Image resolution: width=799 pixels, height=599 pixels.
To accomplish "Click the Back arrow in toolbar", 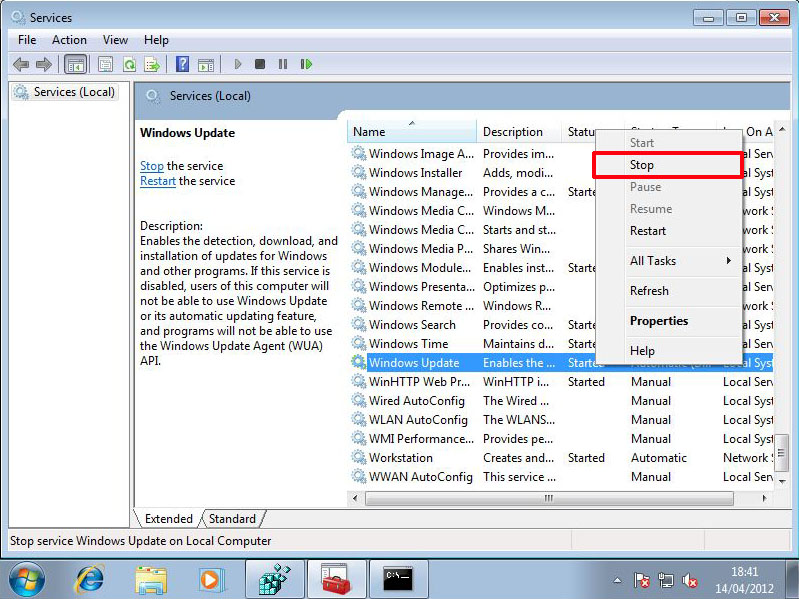I will [21, 65].
